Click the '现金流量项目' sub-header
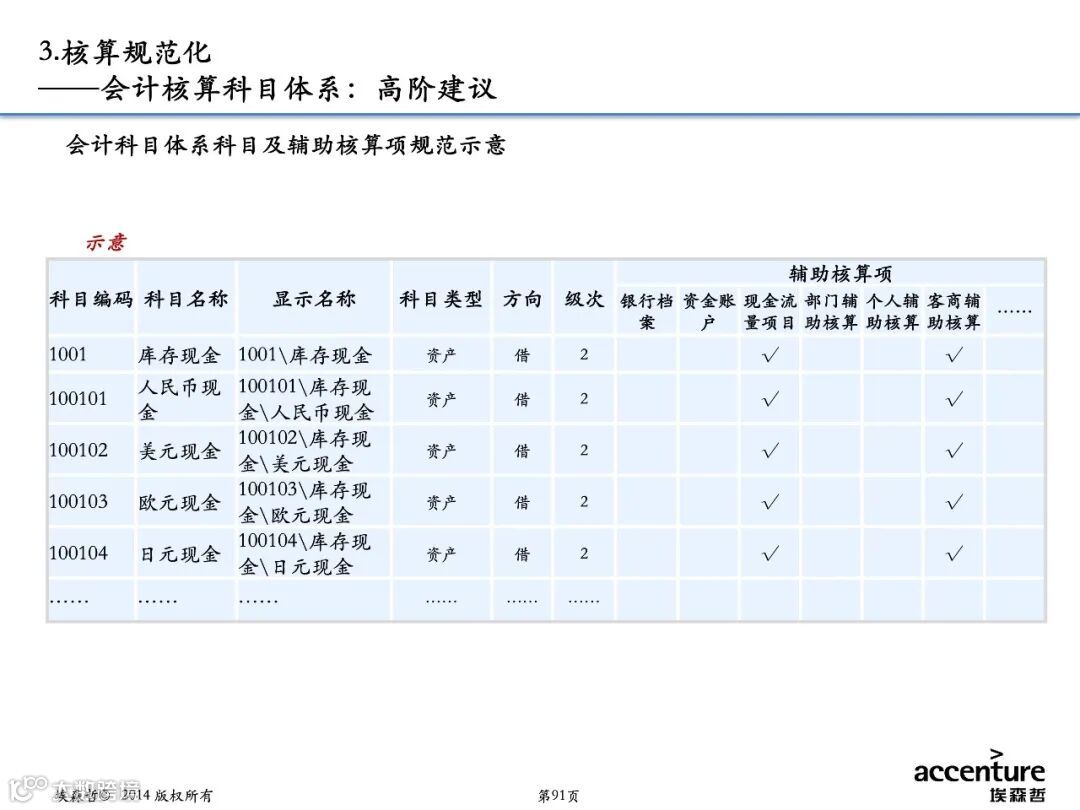1080x810 pixels. coord(770,311)
